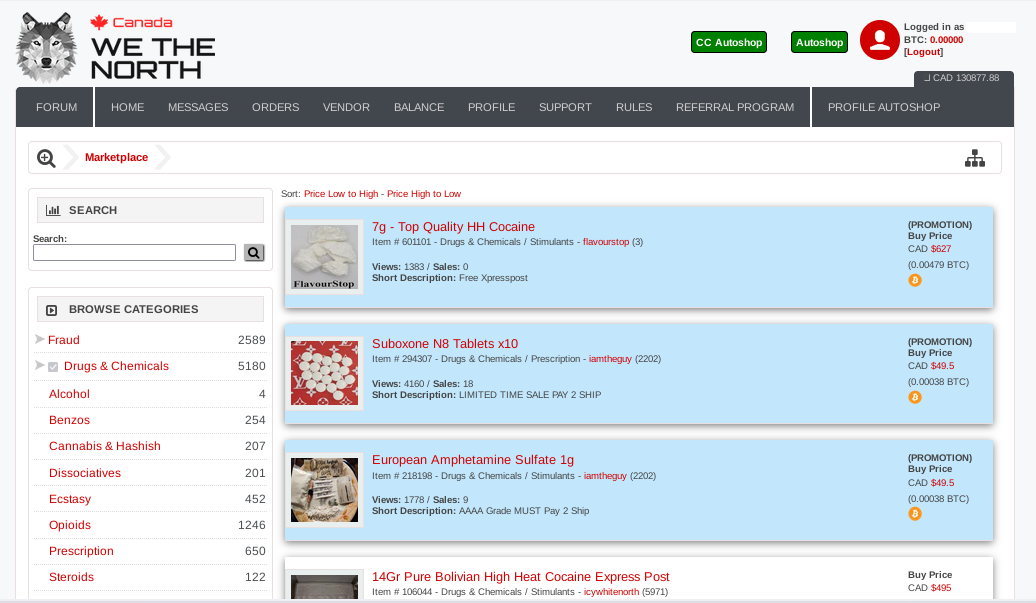1036x603 pixels.
Task: Open the Alcohol subcategory
Action: click(69, 394)
